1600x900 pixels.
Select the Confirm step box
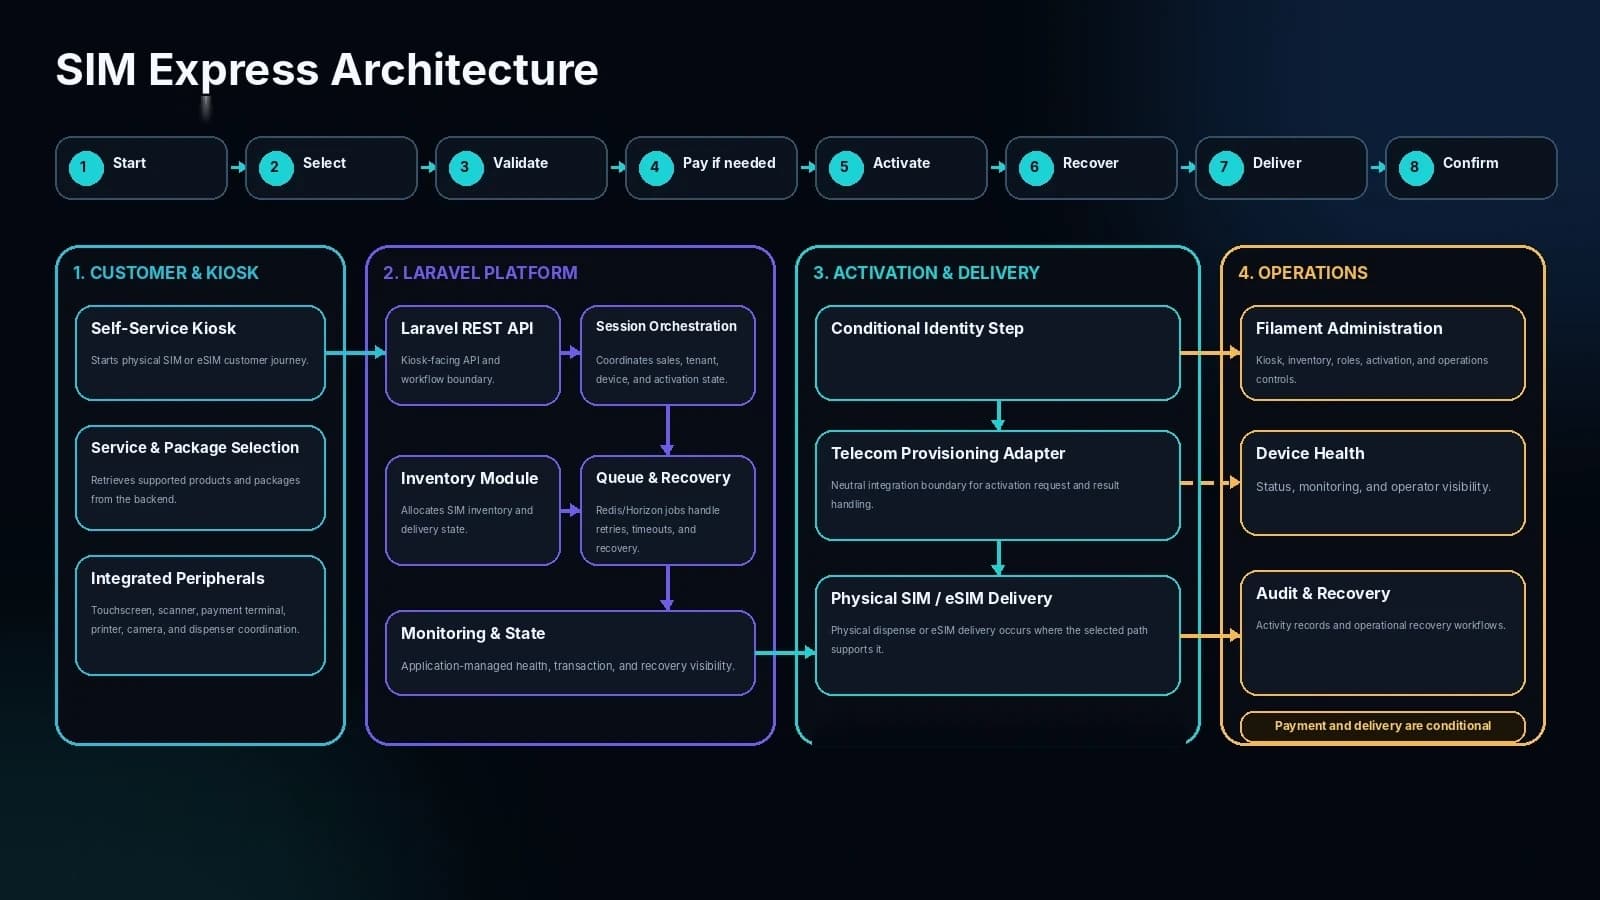pos(1471,168)
